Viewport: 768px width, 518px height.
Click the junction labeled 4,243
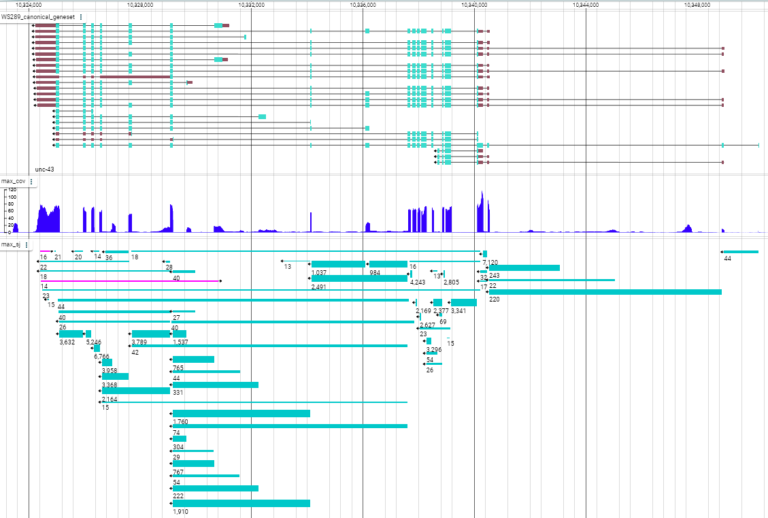[x=413, y=274]
